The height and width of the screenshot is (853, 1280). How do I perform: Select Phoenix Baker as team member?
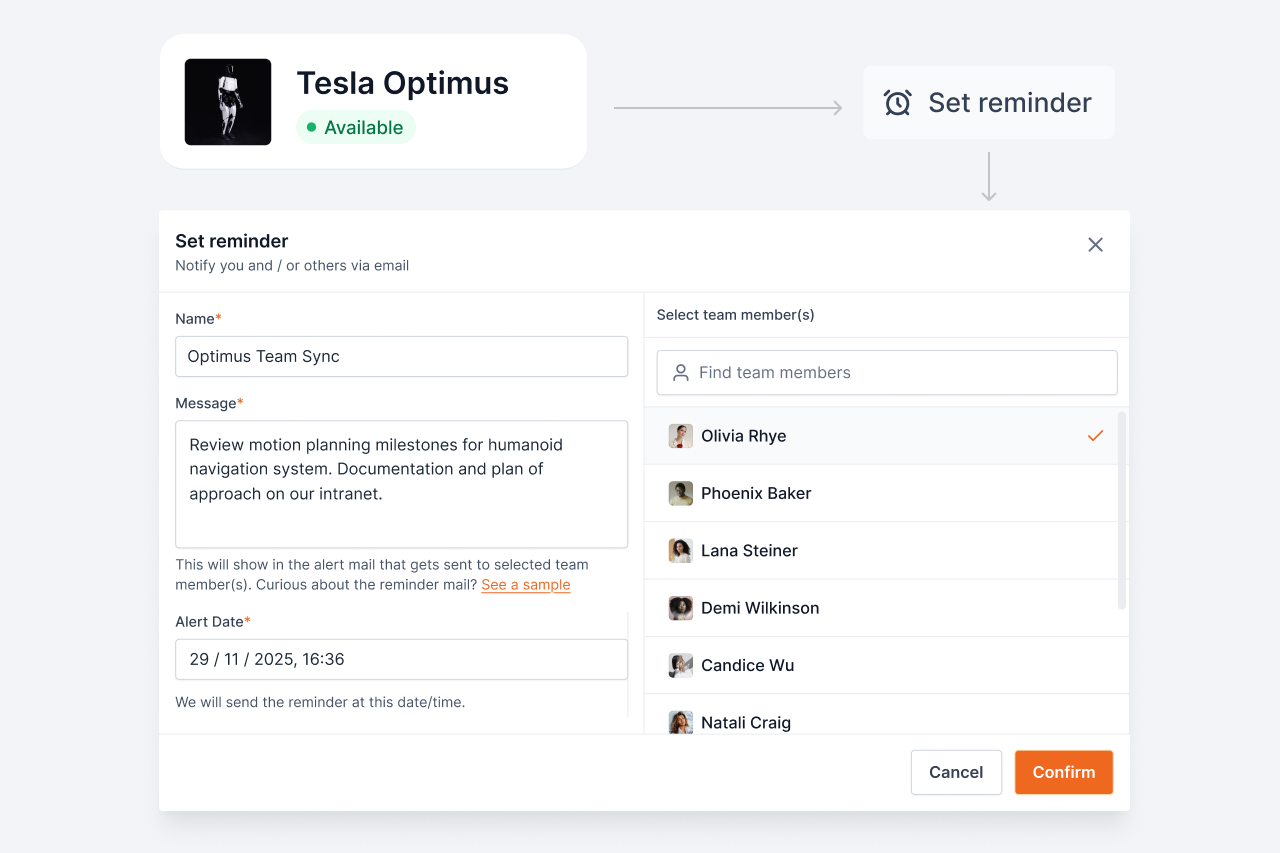point(756,493)
